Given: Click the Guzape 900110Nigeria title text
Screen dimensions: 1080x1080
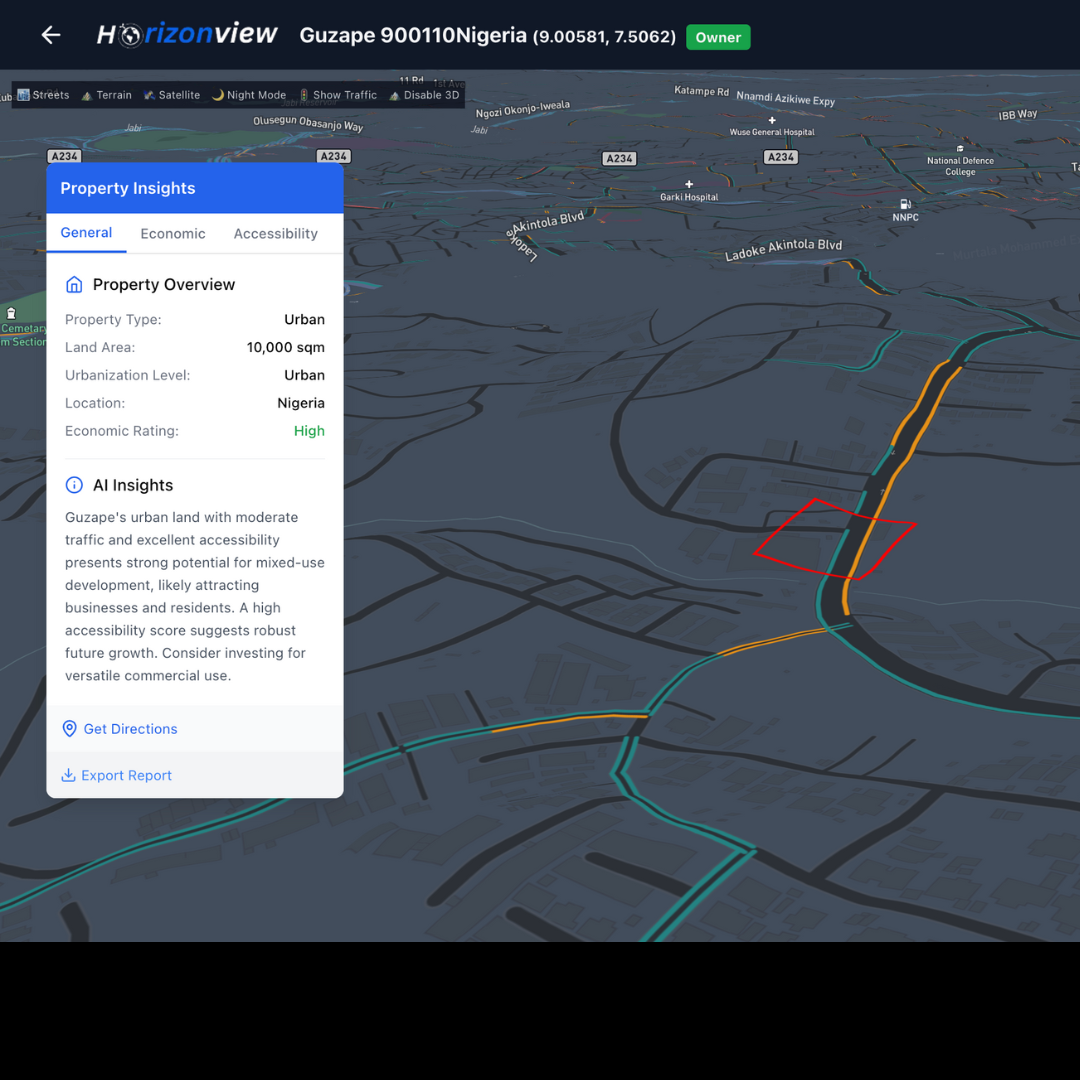Looking at the screenshot, I should click(x=413, y=35).
